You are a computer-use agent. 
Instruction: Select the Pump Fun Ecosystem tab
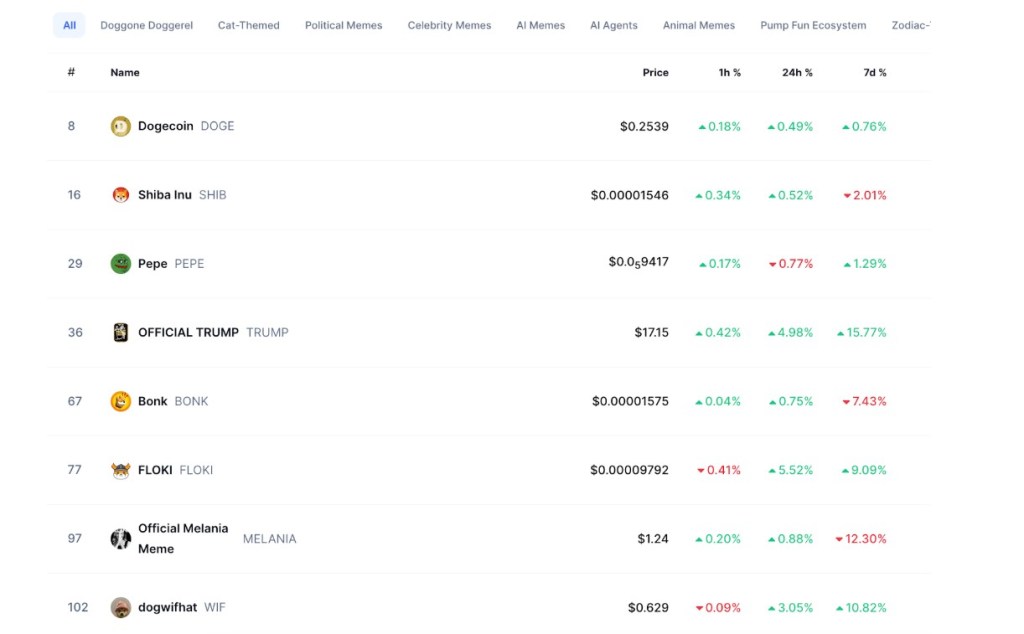[x=813, y=25]
